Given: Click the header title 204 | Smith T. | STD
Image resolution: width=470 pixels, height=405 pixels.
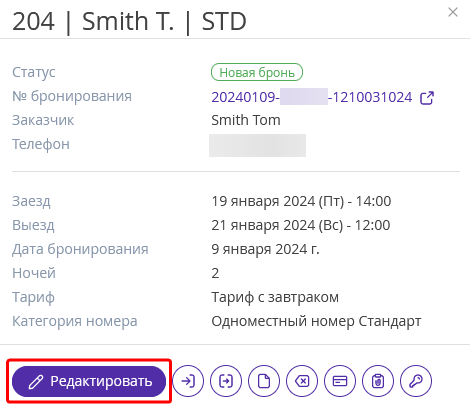Looking at the screenshot, I should pos(129,21).
